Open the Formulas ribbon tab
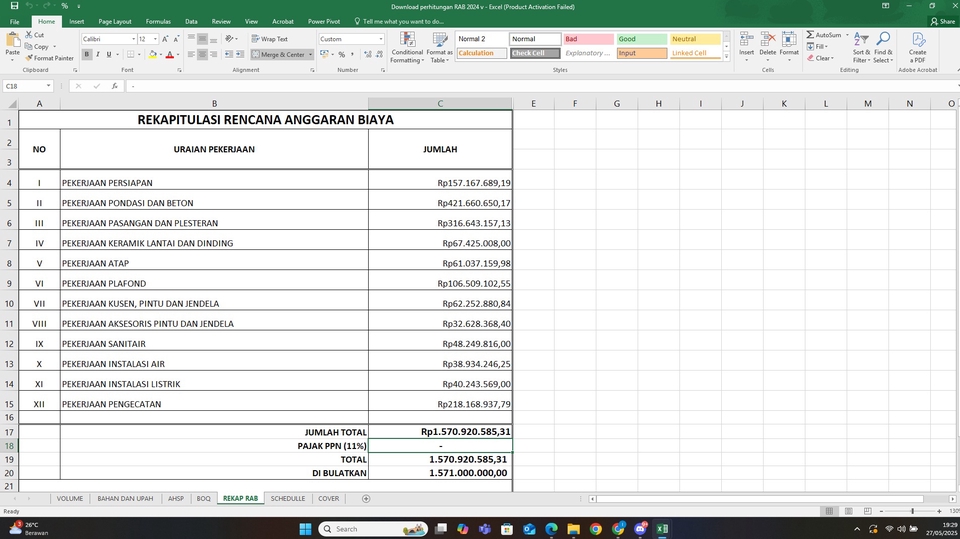 pyautogui.click(x=158, y=21)
